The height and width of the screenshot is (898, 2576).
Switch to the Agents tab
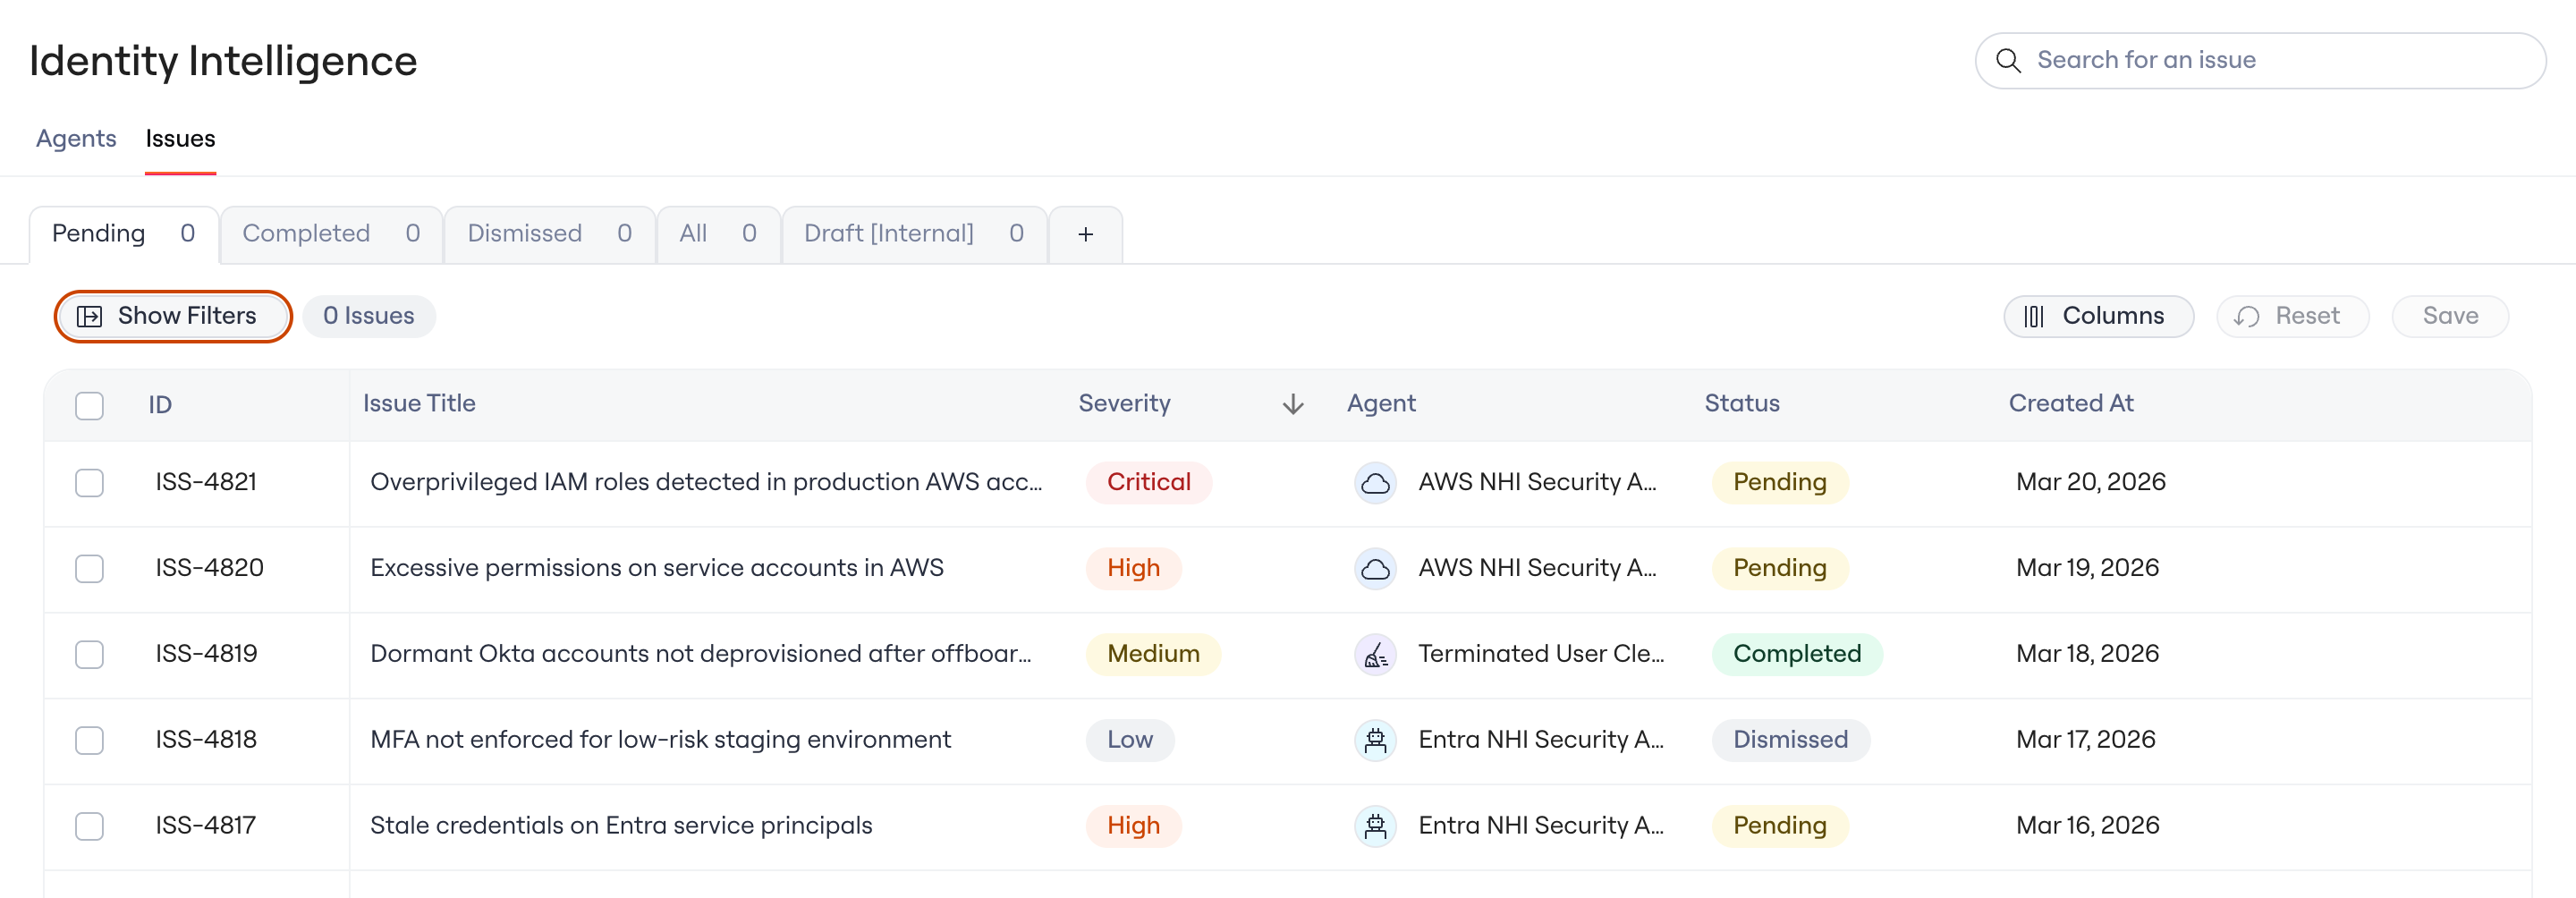point(76,138)
